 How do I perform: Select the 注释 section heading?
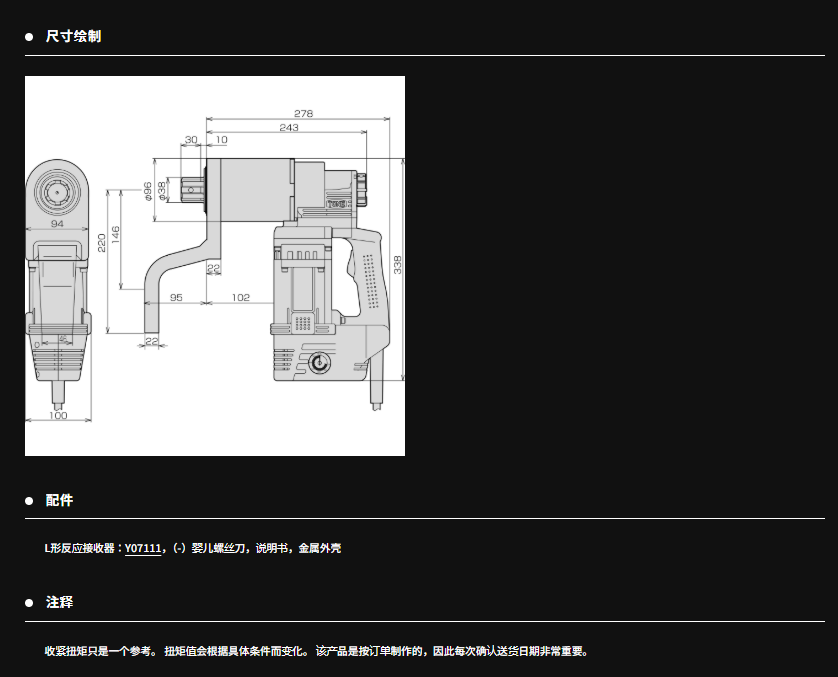[59, 603]
